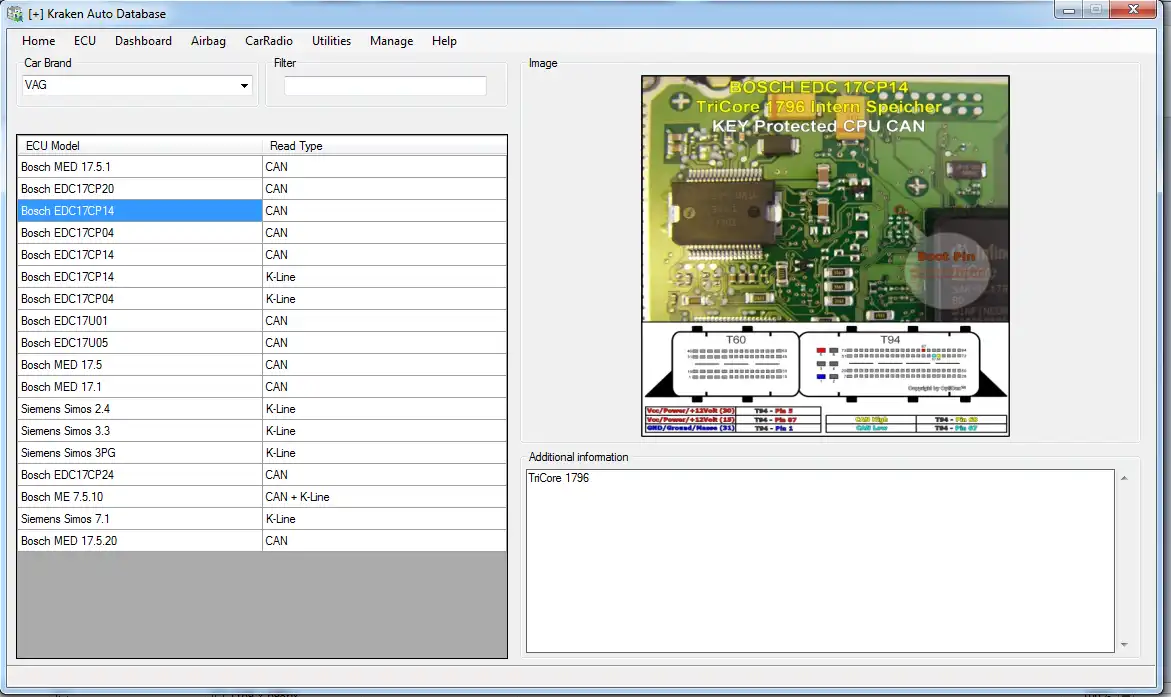Sort by the Read Type column header
This screenshot has height=697, width=1171.
[384, 146]
